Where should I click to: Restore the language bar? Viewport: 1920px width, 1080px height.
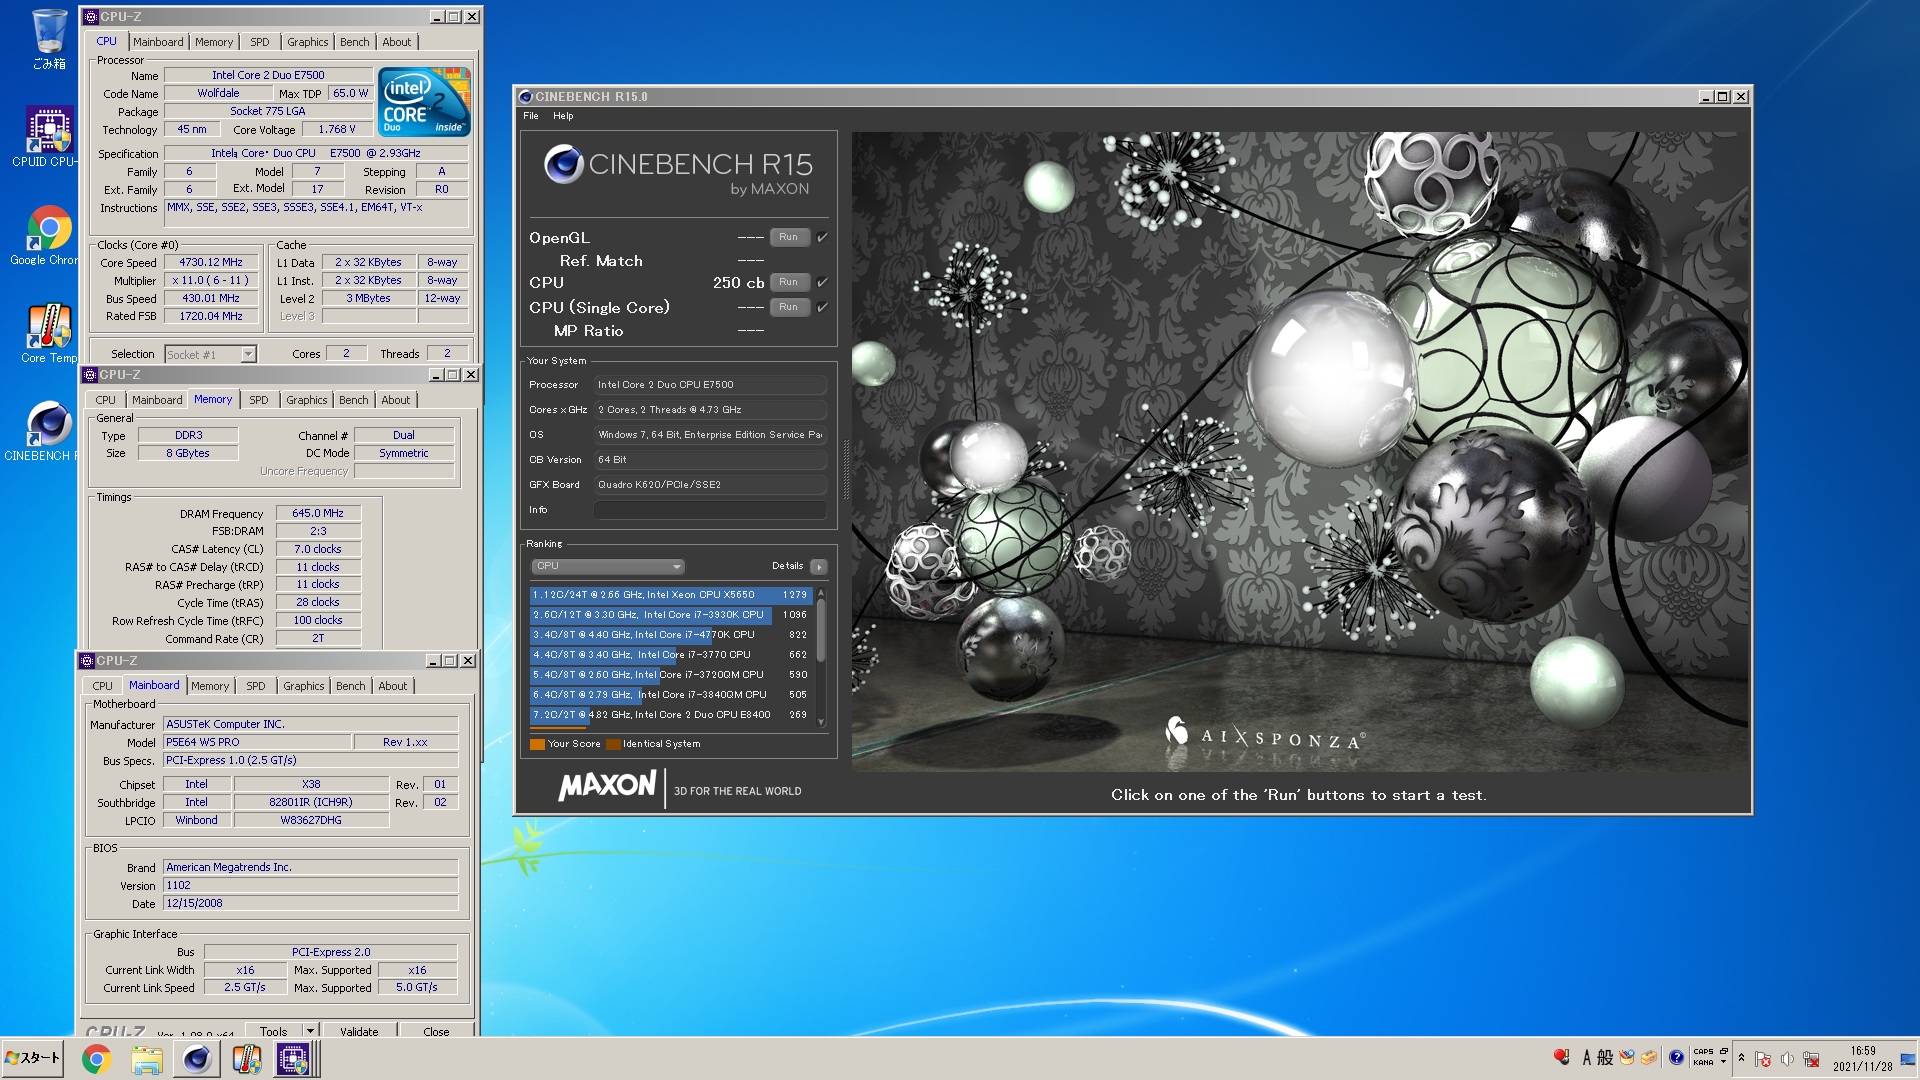coord(1723,1052)
